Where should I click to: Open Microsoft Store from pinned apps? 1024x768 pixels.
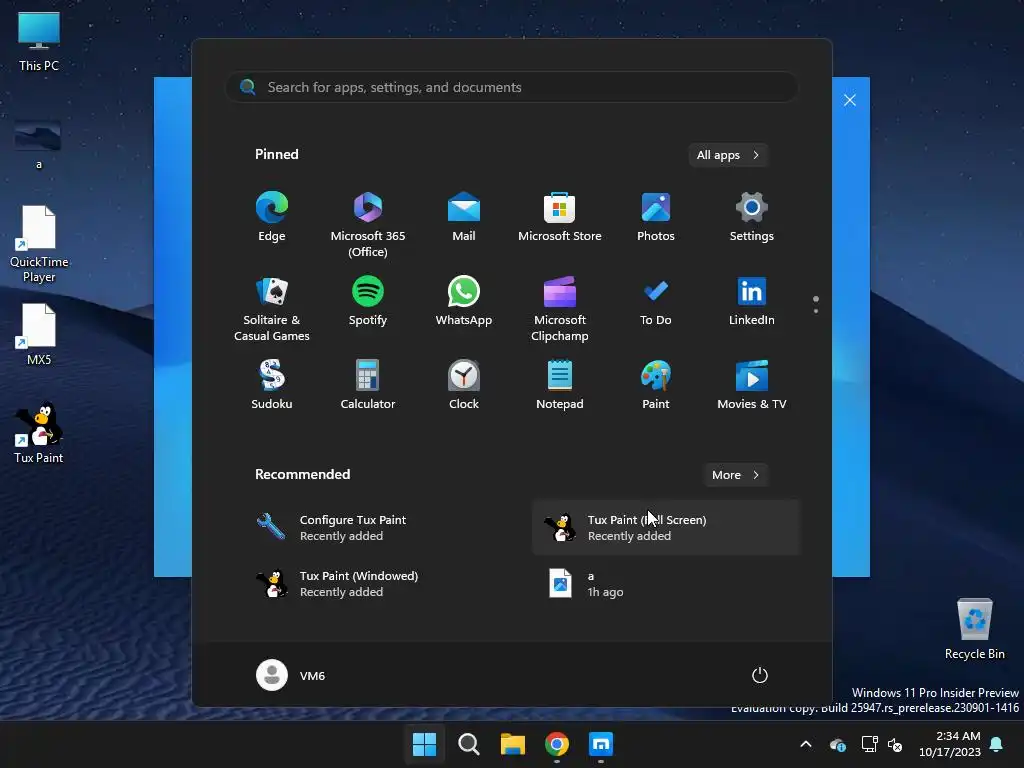560,217
